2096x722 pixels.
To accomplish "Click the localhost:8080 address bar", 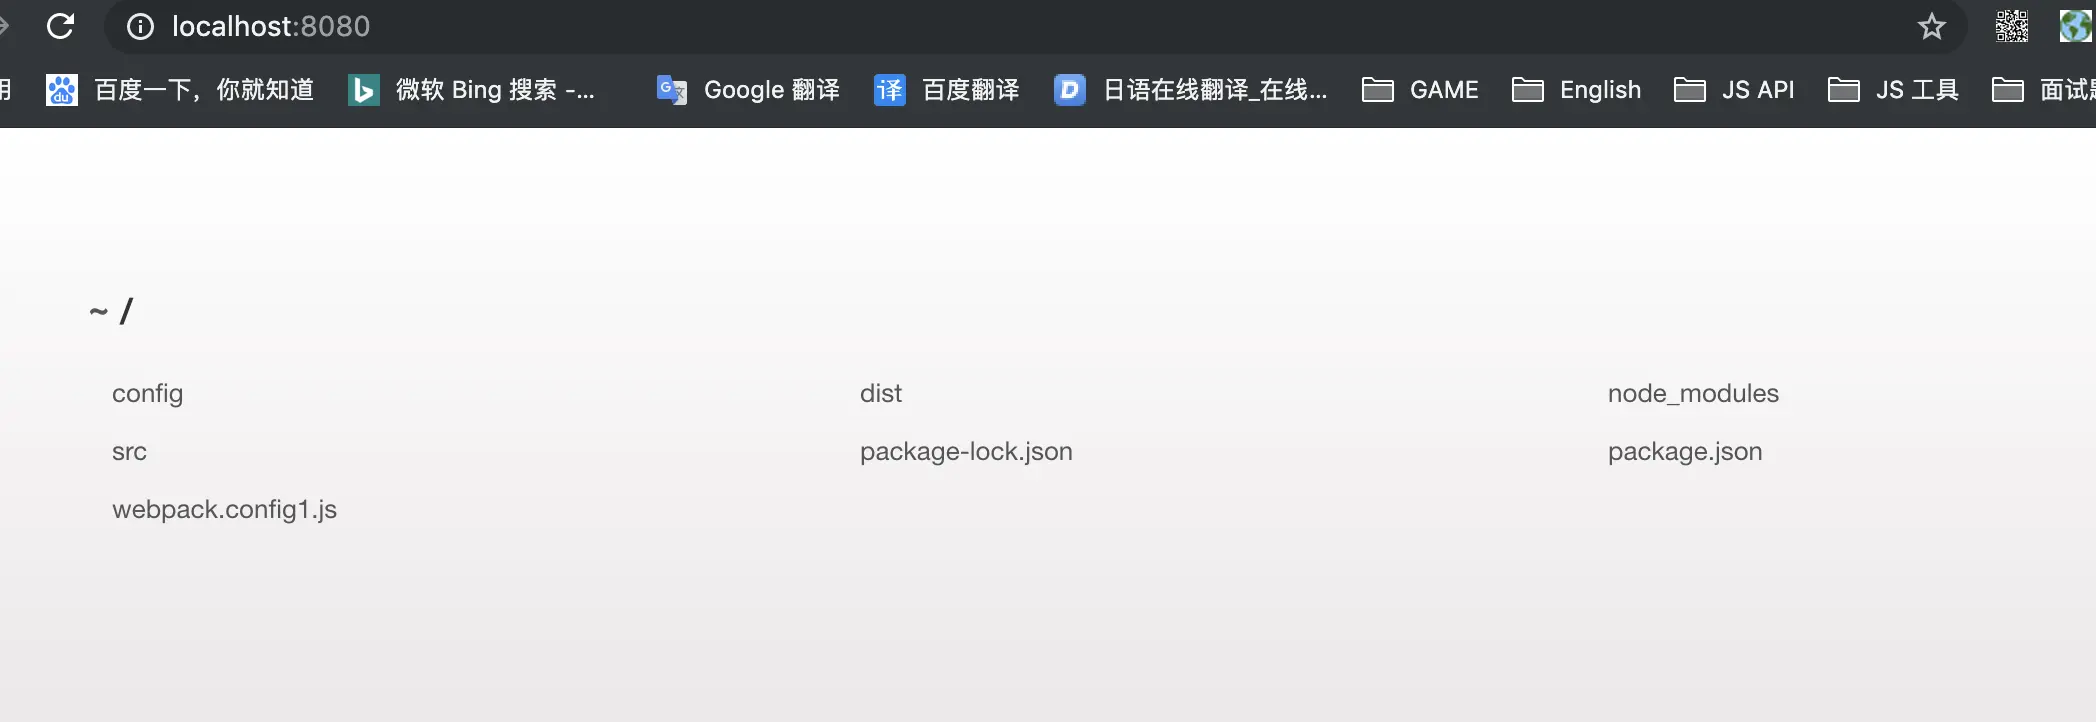I will tap(1000, 26).
